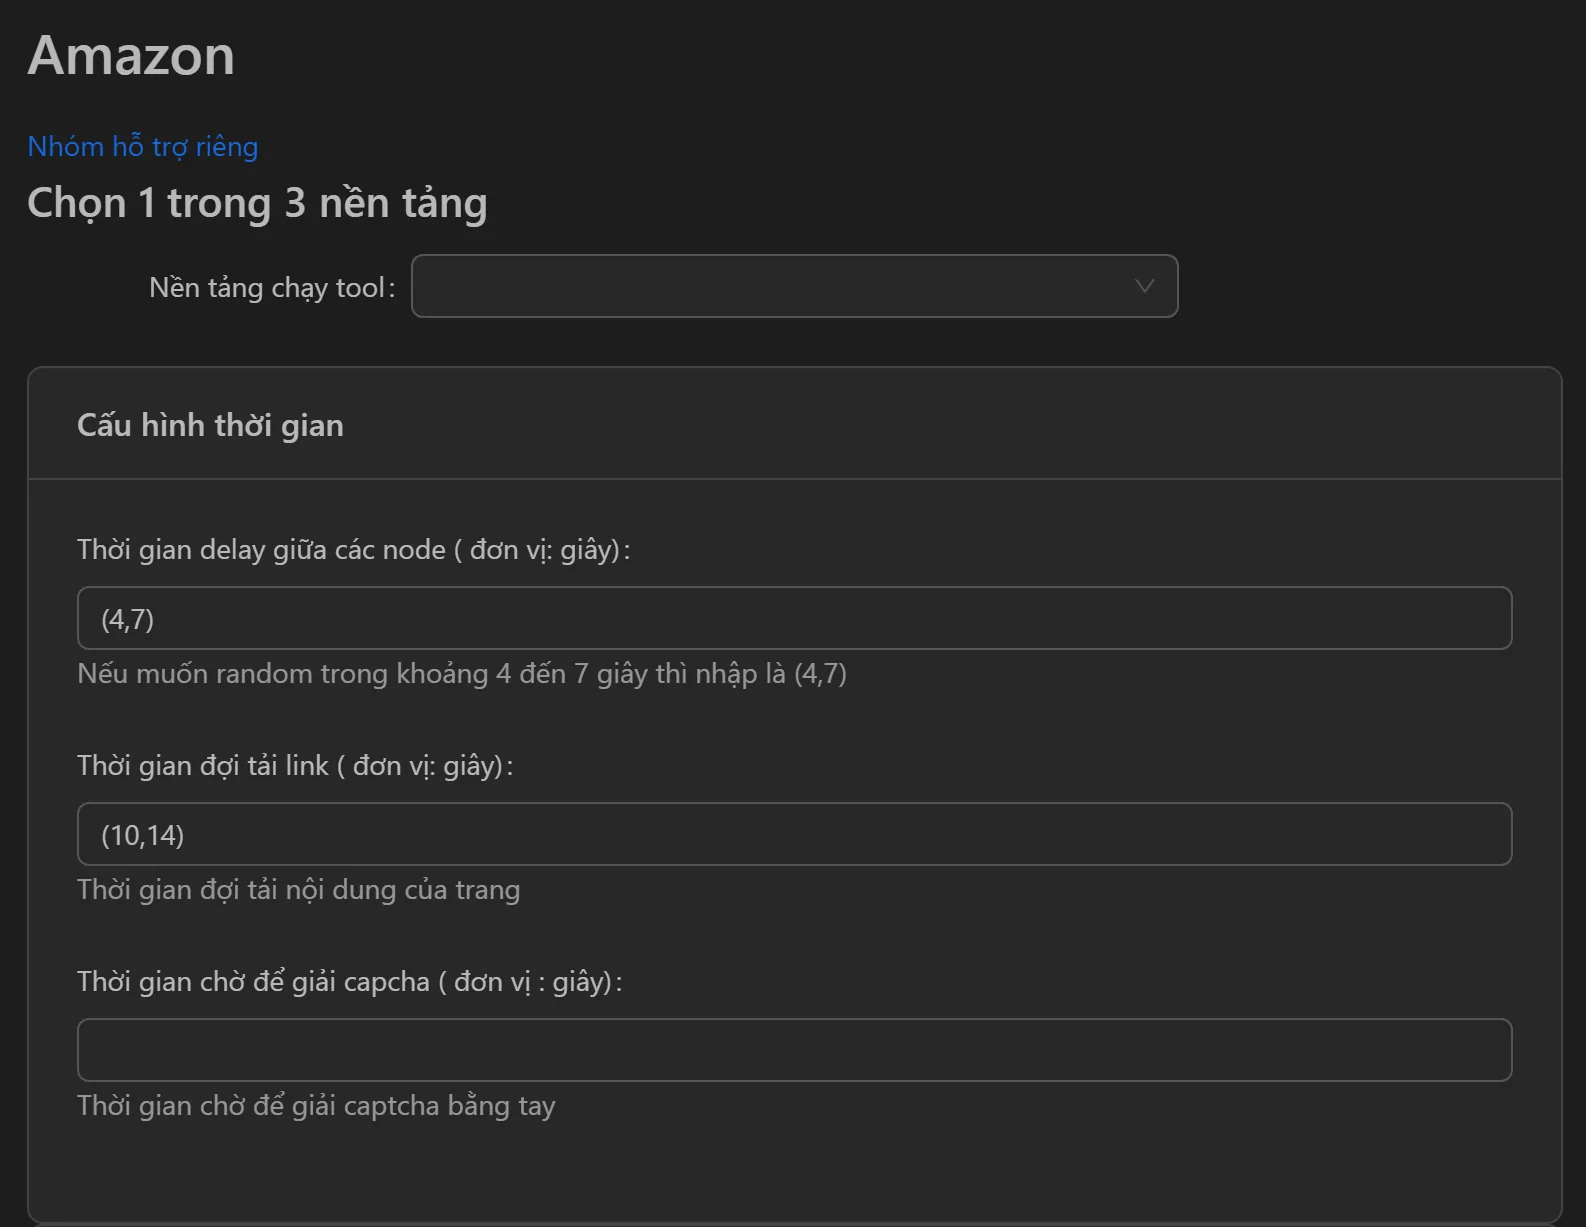Click the hint text about random 4 to 7 seconds
1586x1227 pixels.
pyautogui.click(x=461, y=674)
